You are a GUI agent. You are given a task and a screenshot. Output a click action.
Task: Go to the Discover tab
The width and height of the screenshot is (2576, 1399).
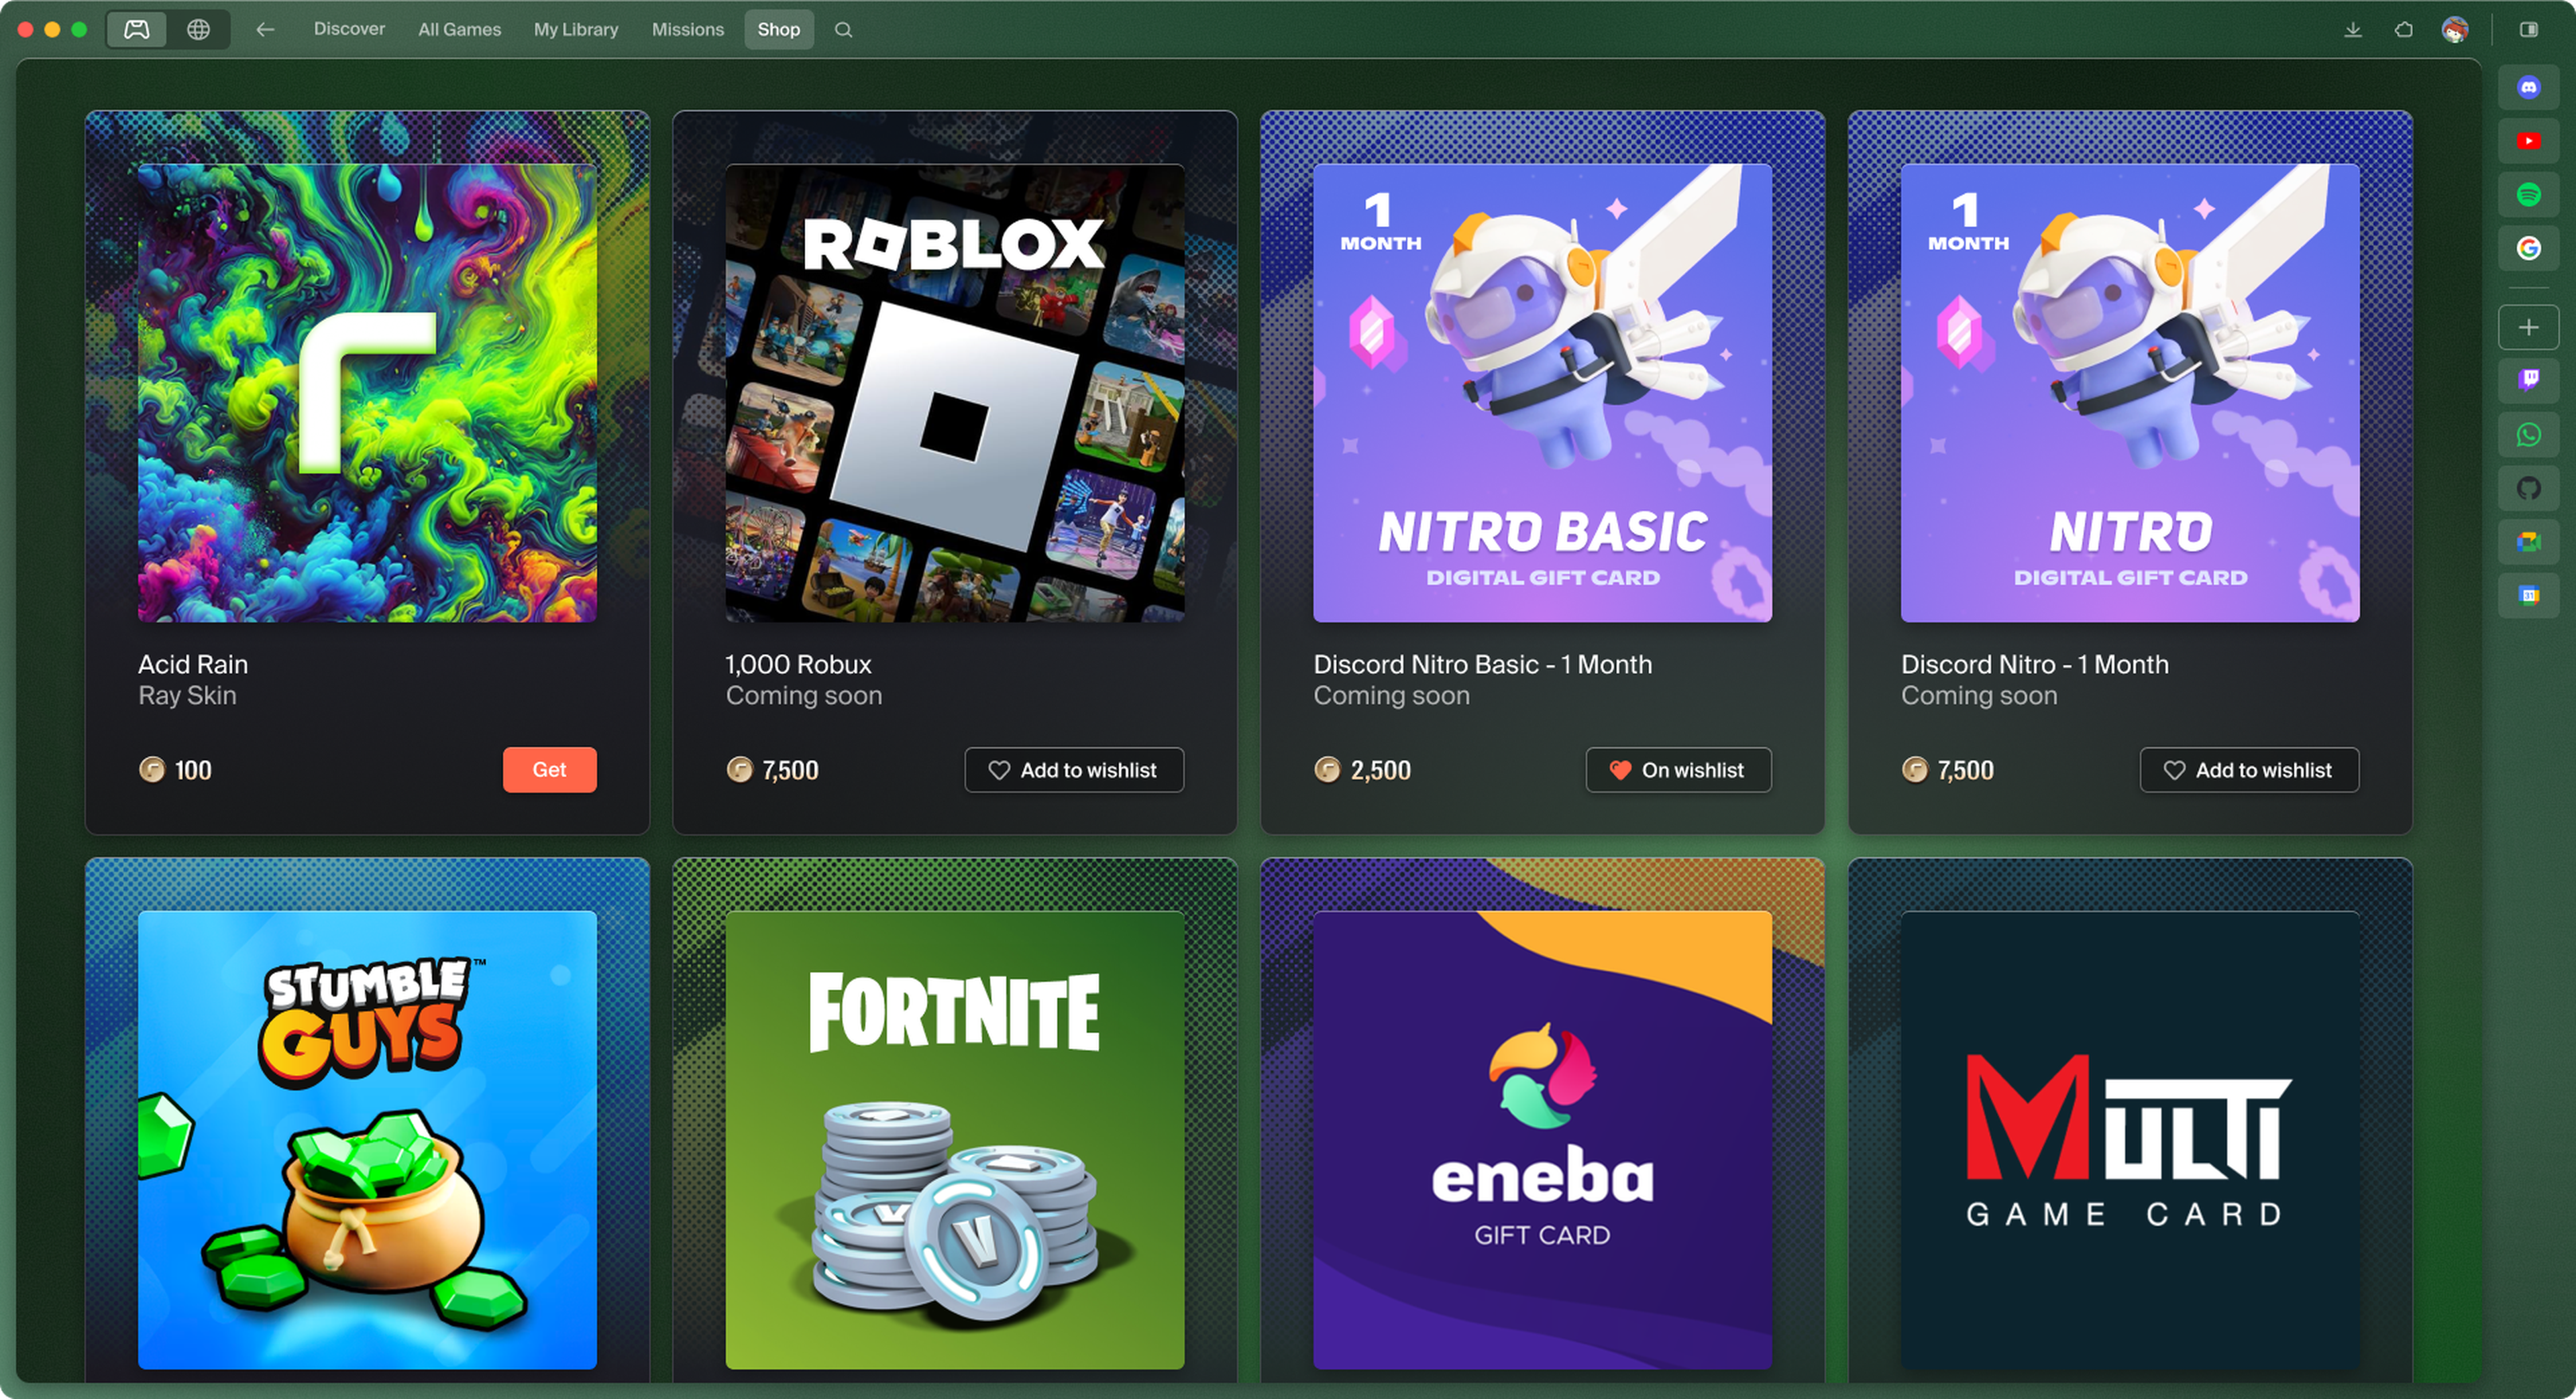click(x=349, y=29)
